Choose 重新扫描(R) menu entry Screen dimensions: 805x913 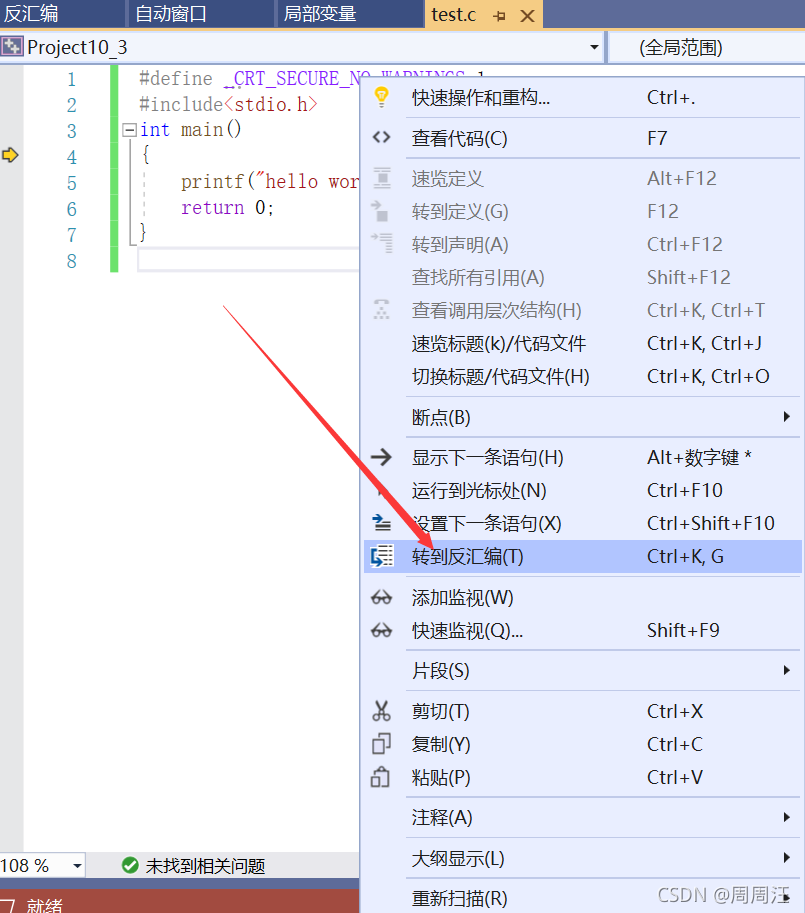tap(582, 898)
